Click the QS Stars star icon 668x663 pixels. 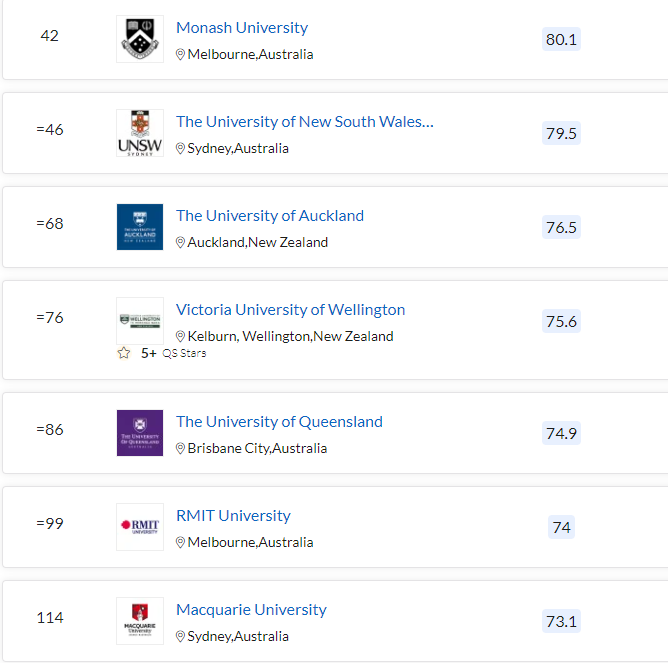point(124,353)
